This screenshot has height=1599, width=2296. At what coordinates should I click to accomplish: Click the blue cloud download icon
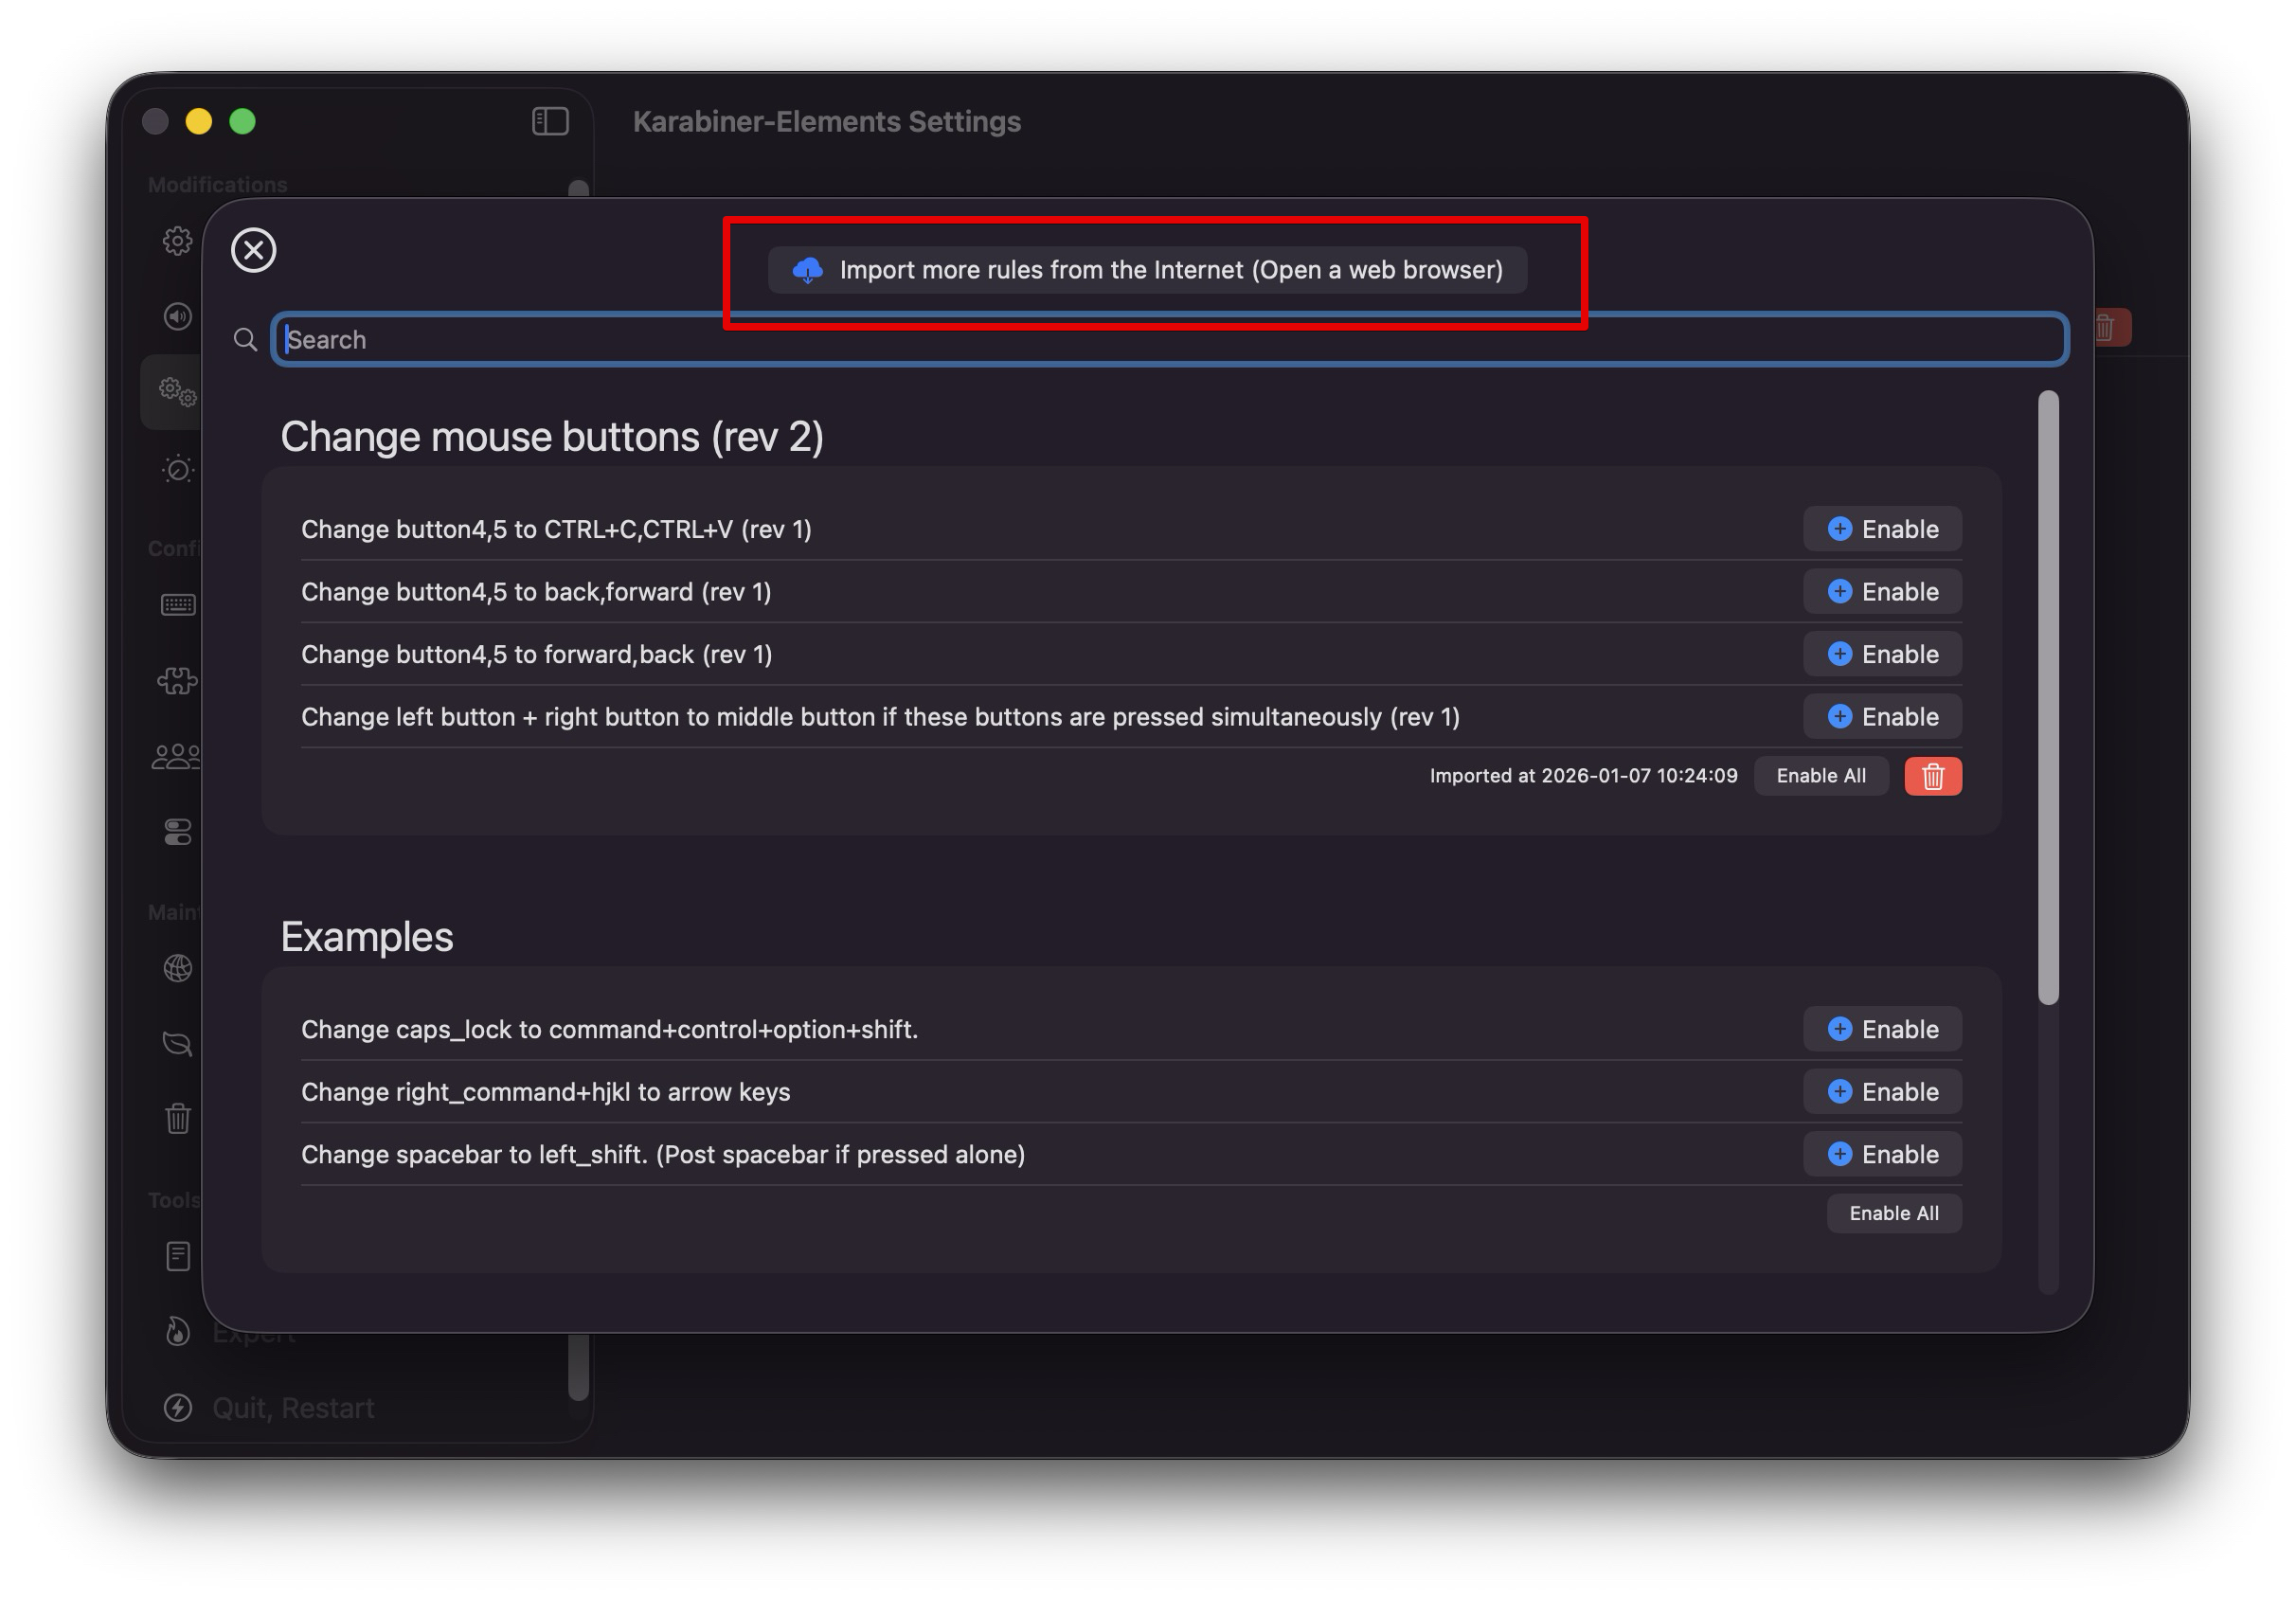tap(807, 270)
